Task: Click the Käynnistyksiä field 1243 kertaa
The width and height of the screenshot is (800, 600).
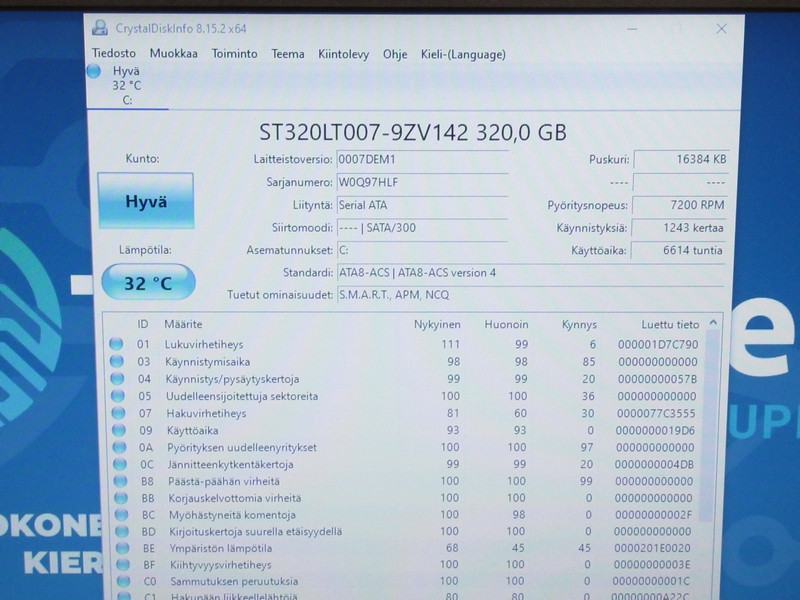Action: tap(678, 228)
